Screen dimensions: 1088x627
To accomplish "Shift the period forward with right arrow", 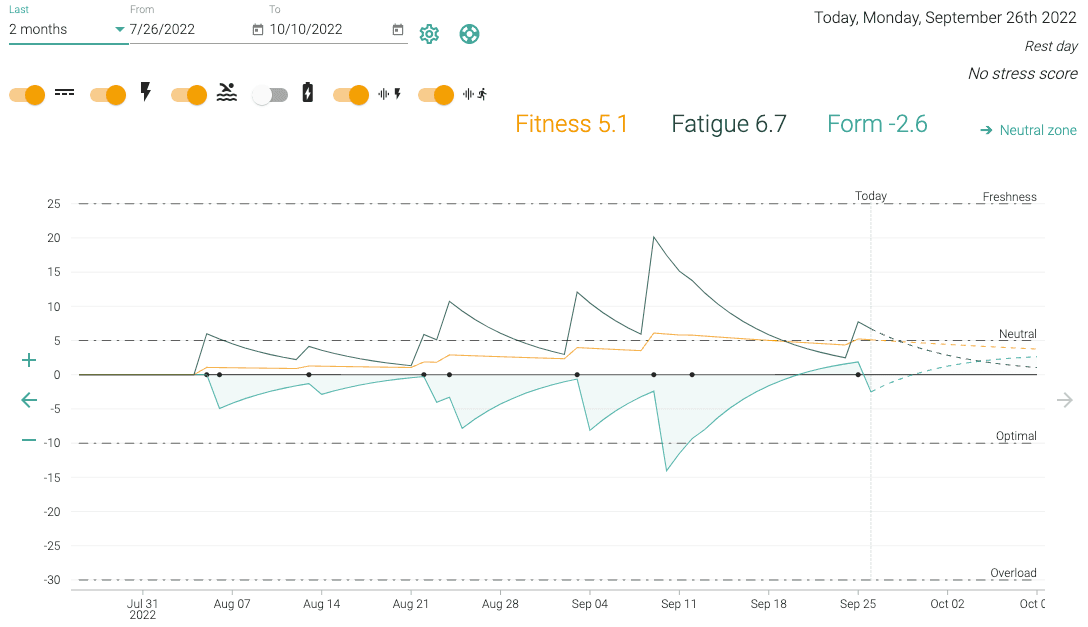I will [x=1064, y=400].
